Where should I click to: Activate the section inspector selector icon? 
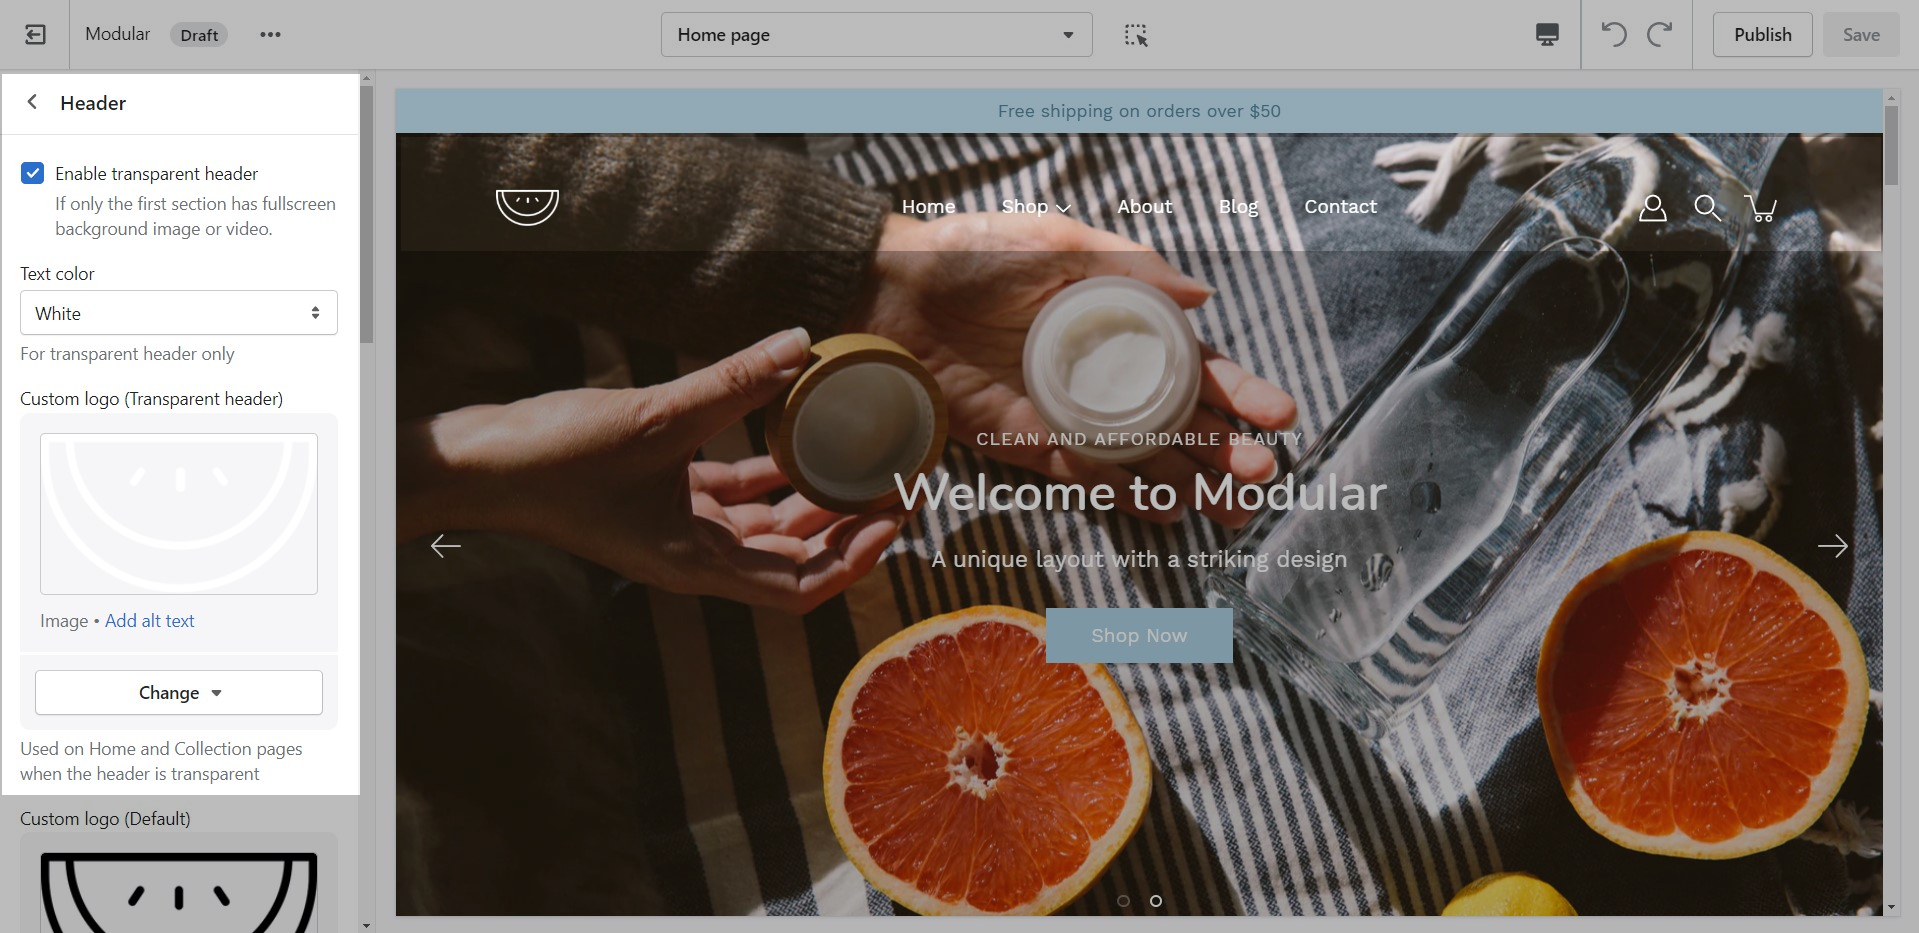coord(1135,35)
